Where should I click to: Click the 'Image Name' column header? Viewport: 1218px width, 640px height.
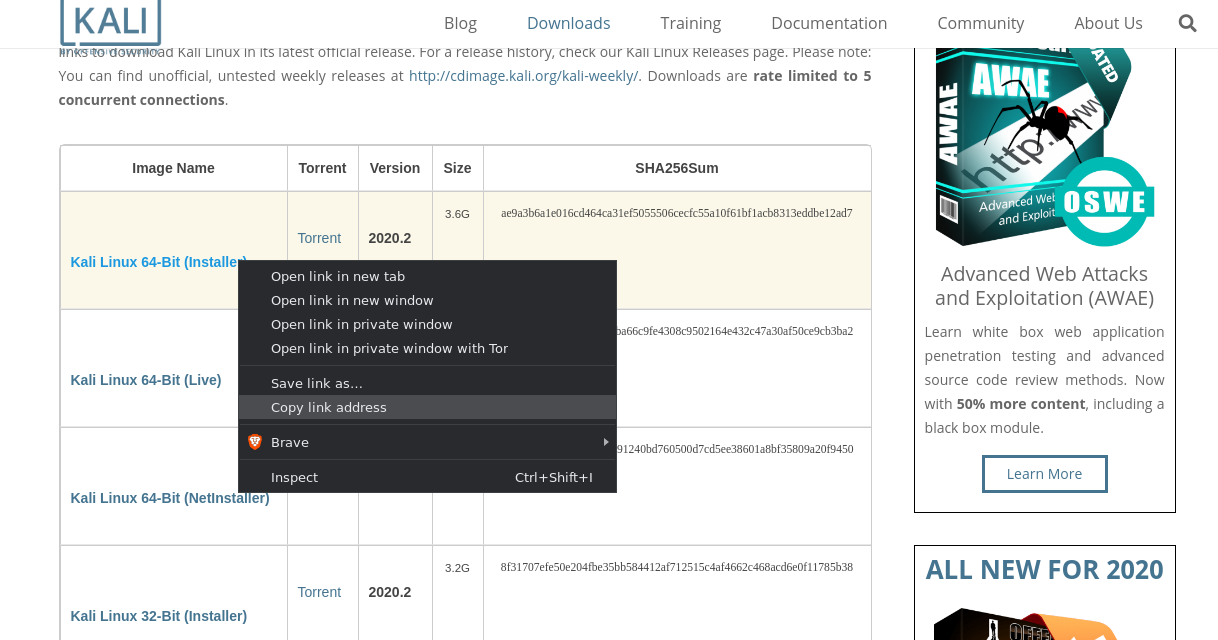[173, 168]
